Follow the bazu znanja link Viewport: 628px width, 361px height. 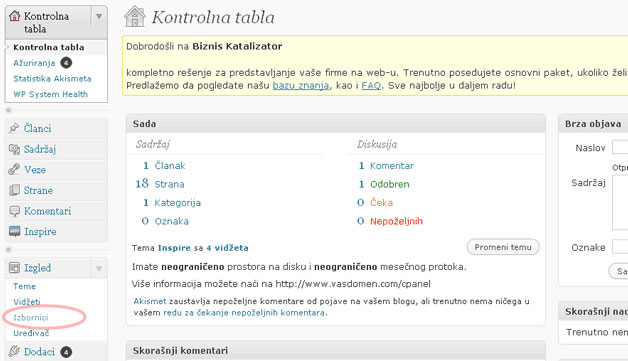pos(301,85)
